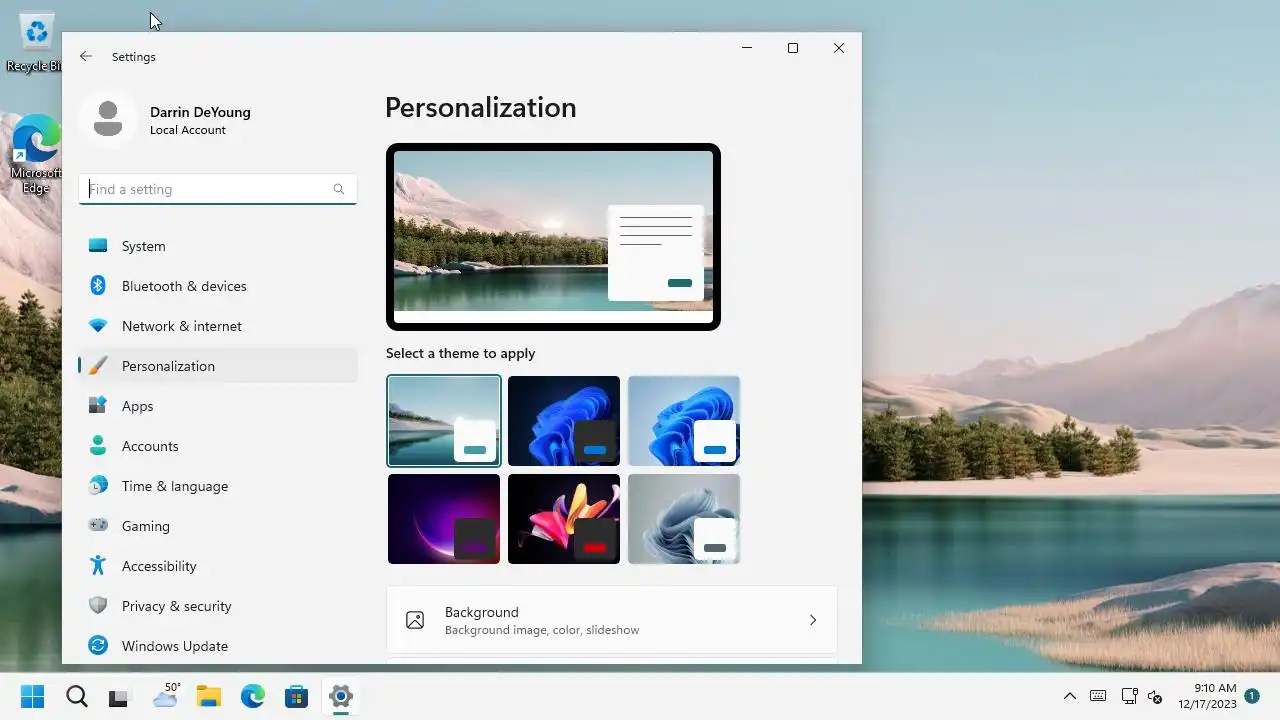Open Microsoft Store from taskbar
Screen dimensions: 1280x720
click(296, 696)
